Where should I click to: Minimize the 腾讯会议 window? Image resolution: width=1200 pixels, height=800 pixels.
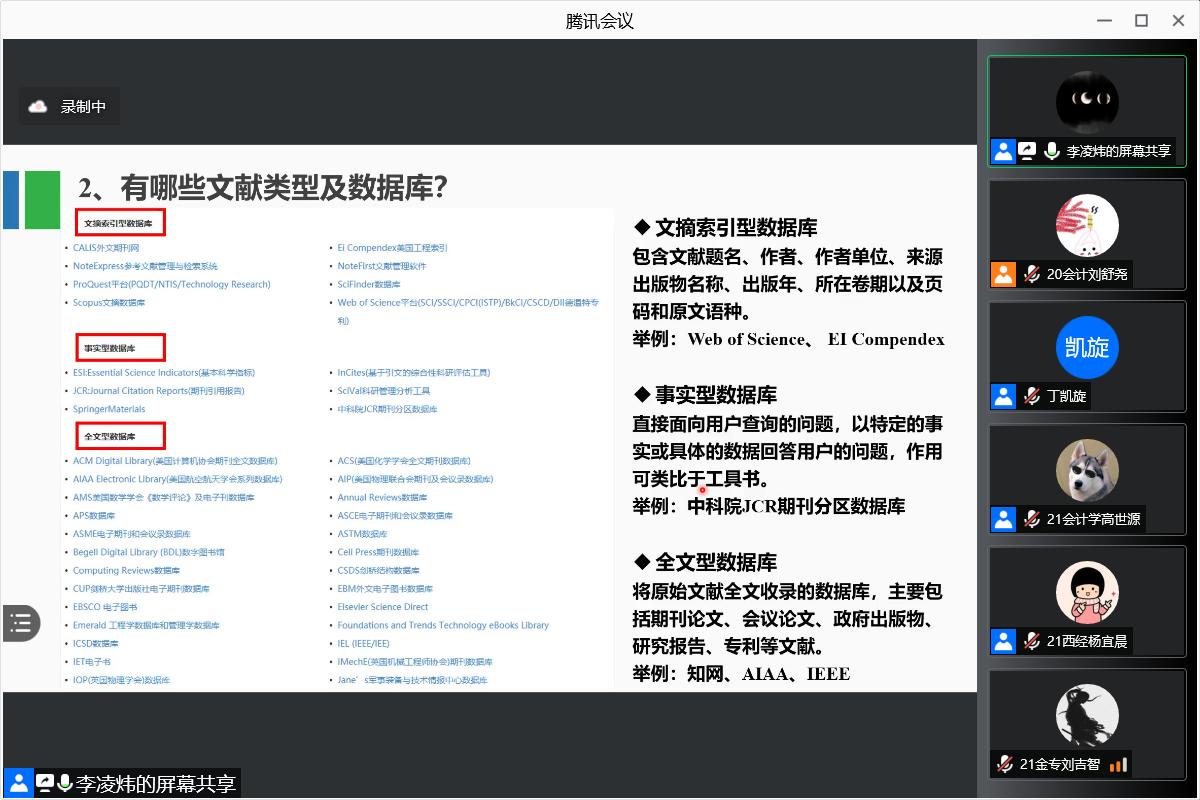tap(1105, 20)
